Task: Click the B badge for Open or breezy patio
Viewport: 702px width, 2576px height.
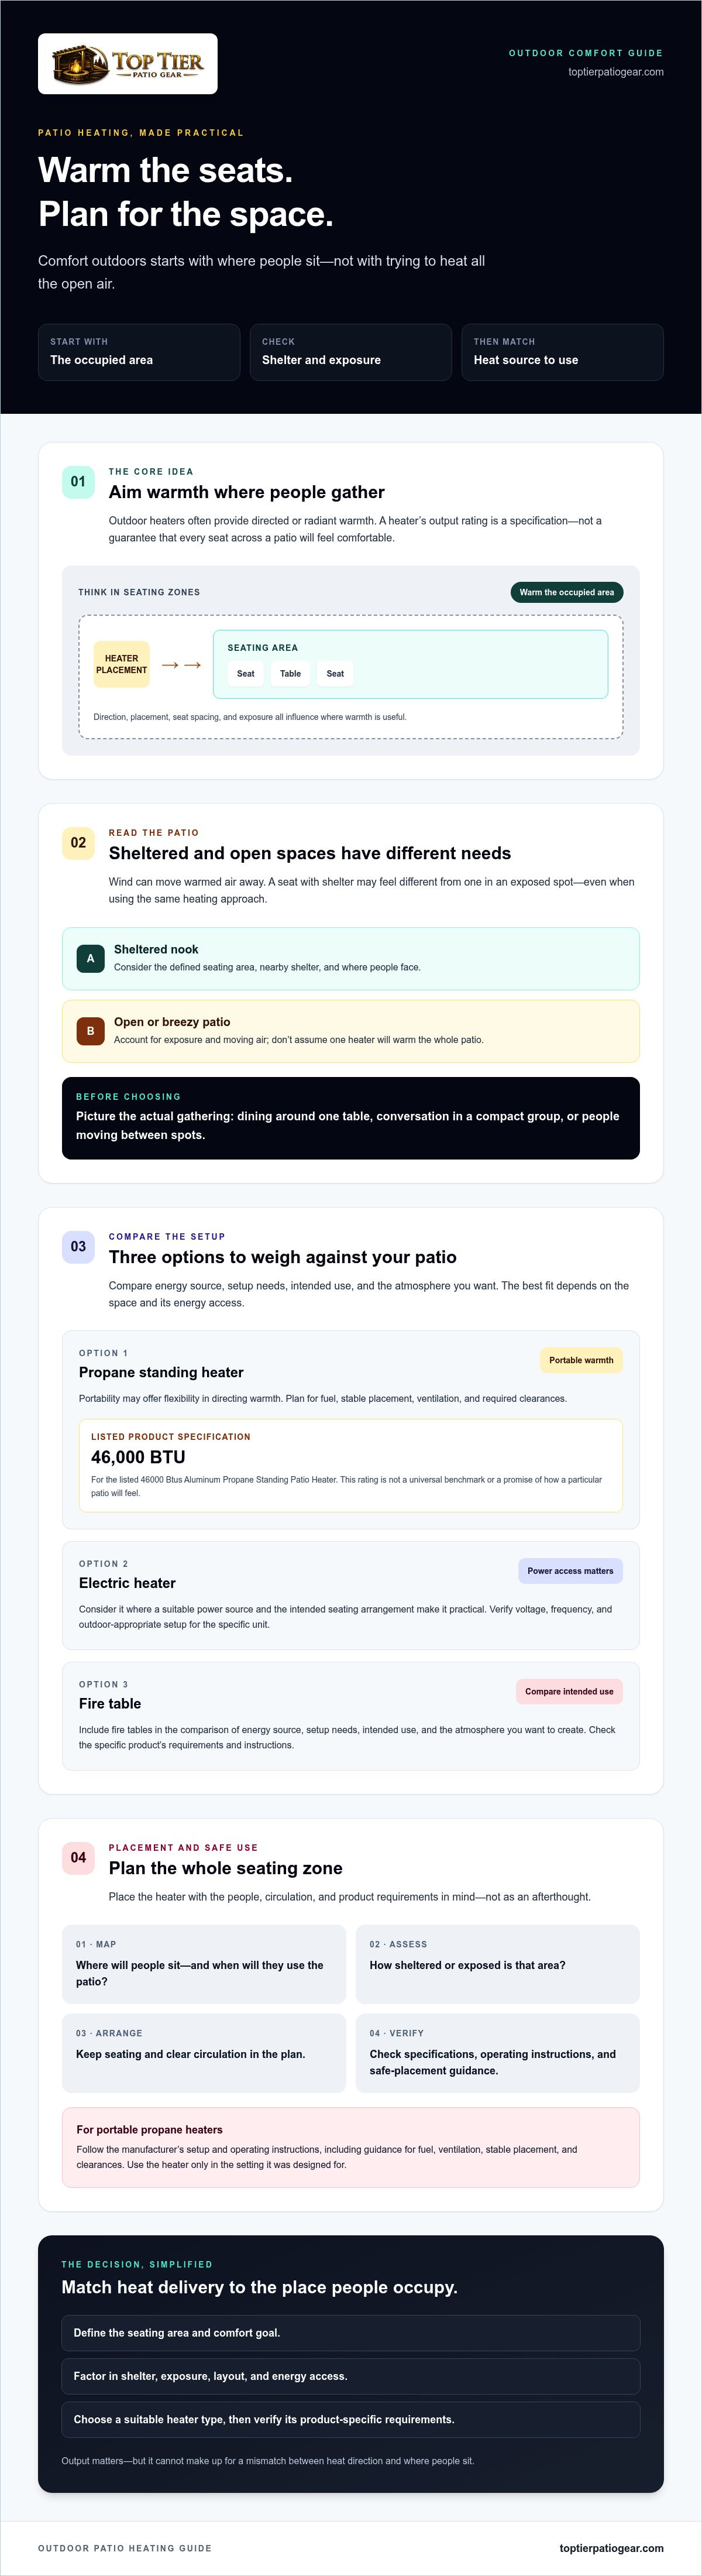Action: 90,1031
